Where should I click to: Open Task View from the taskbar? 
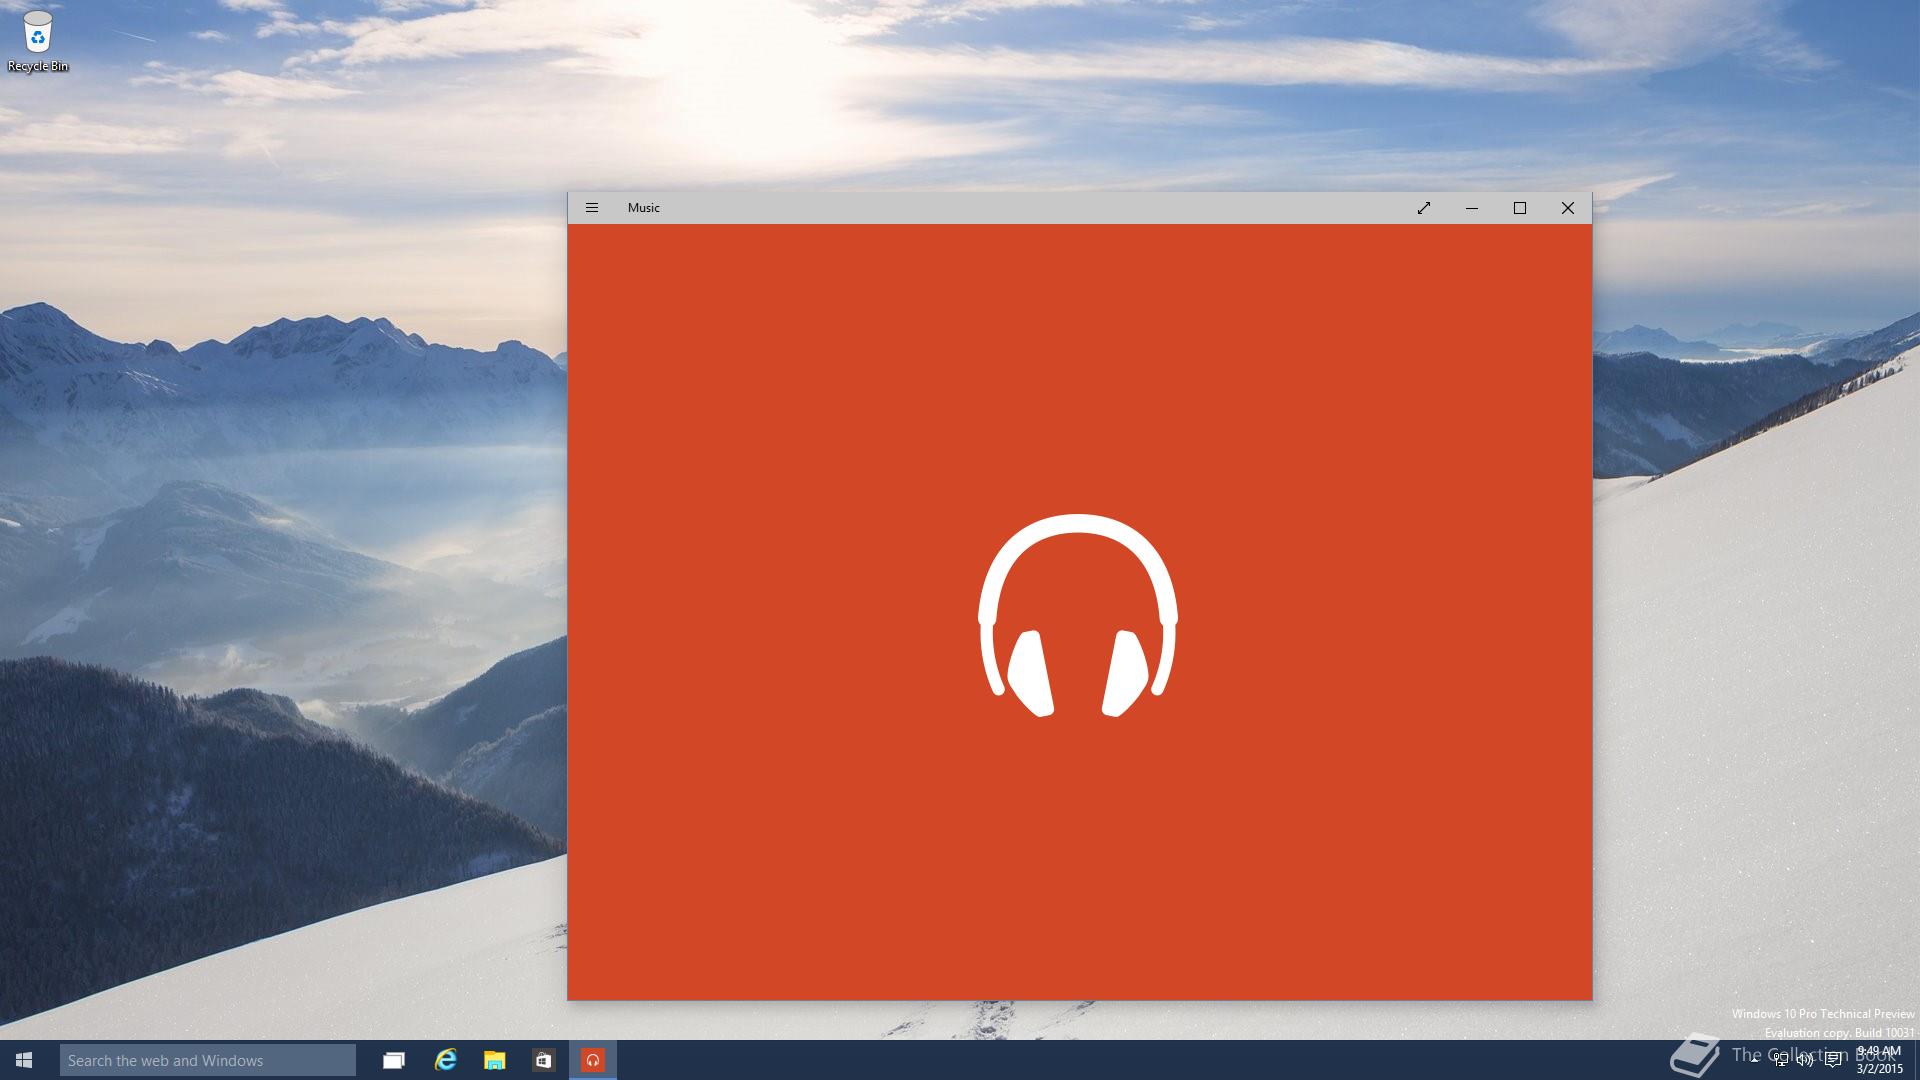[394, 1060]
